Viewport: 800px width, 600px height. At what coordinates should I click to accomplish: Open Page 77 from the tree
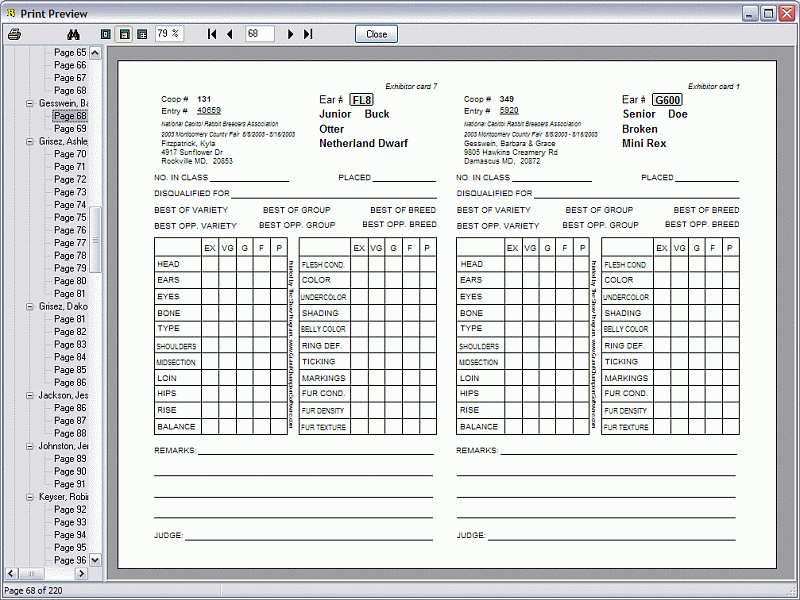(70, 243)
